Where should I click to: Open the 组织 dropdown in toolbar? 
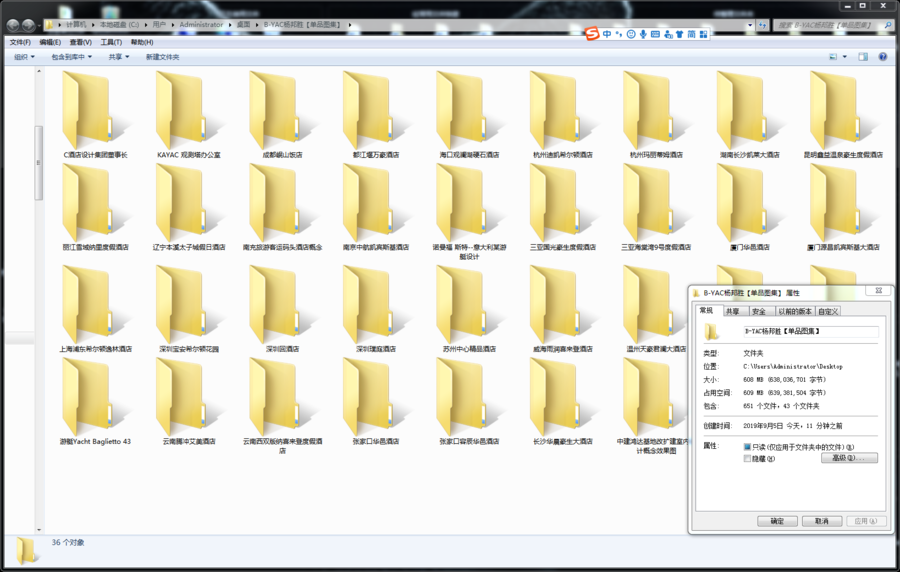click(24, 57)
